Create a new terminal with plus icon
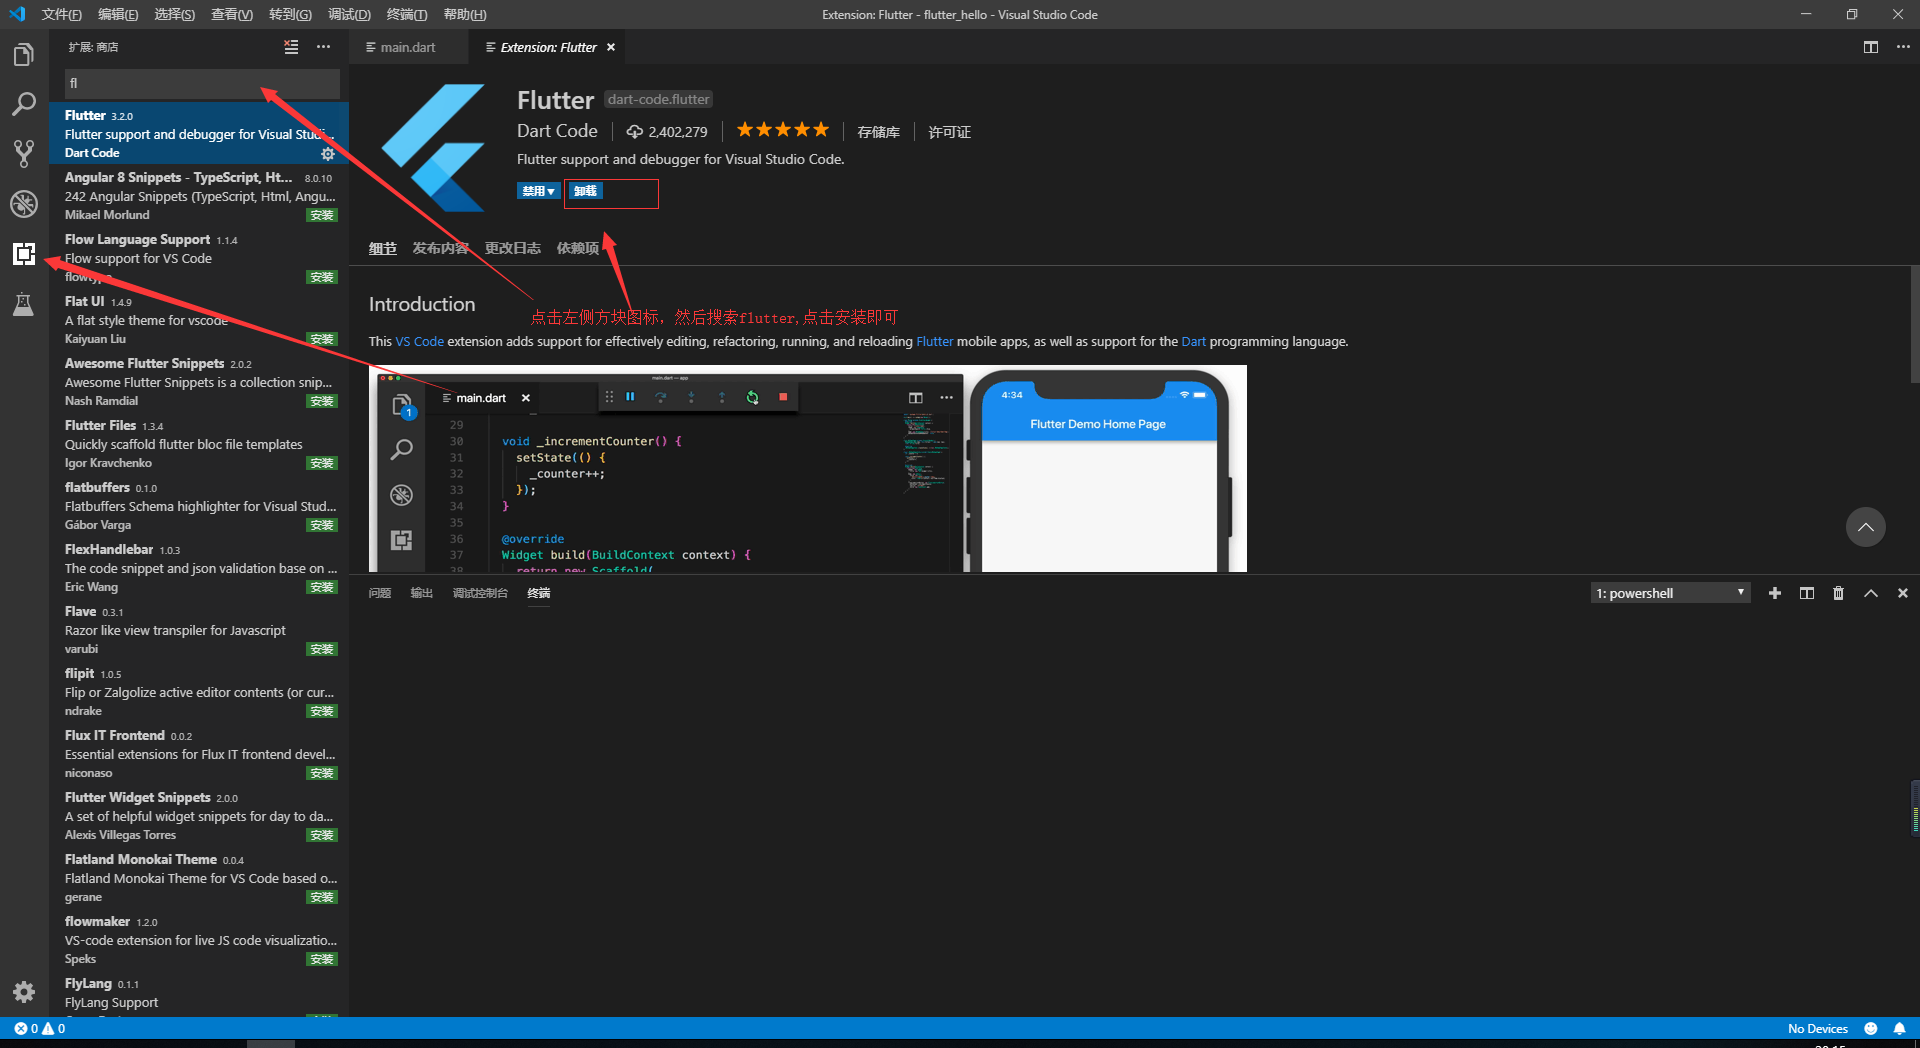 [x=1775, y=593]
